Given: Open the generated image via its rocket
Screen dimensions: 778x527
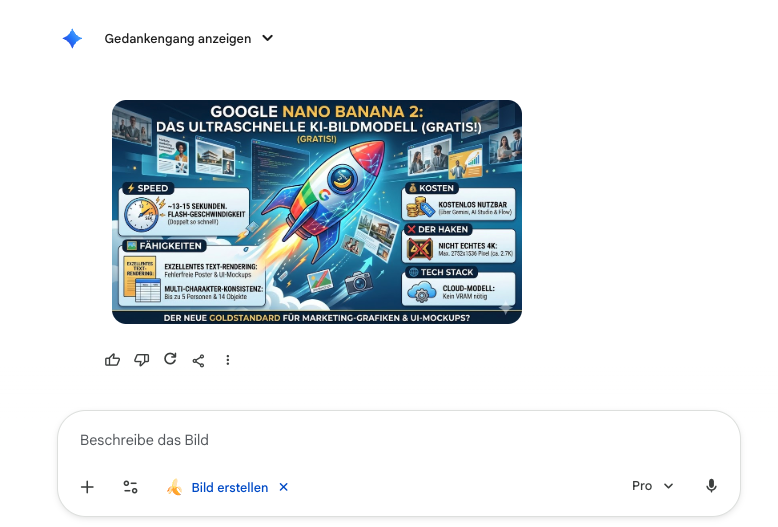Looking at the screenshot, I should [325, 198].
